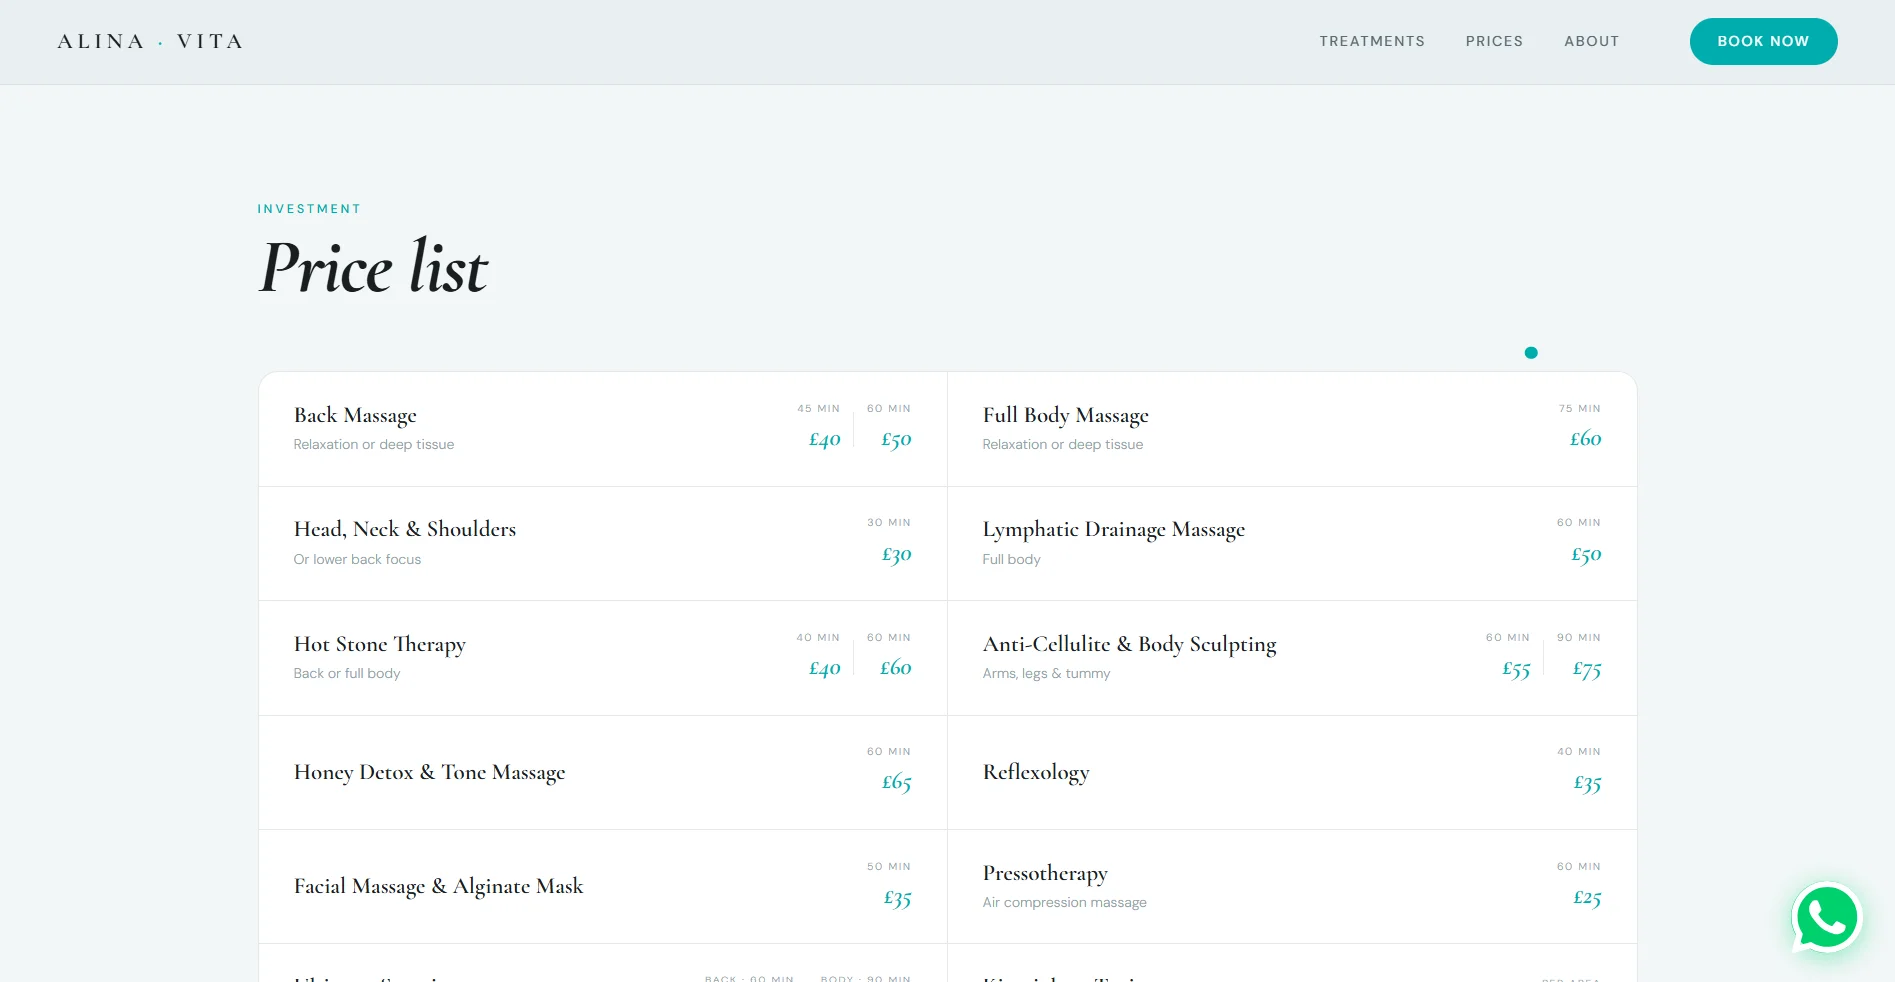Click the Hot Stone Therapy title
The height and width of the screenshot is (982, 1895).
tap(379, 644)
